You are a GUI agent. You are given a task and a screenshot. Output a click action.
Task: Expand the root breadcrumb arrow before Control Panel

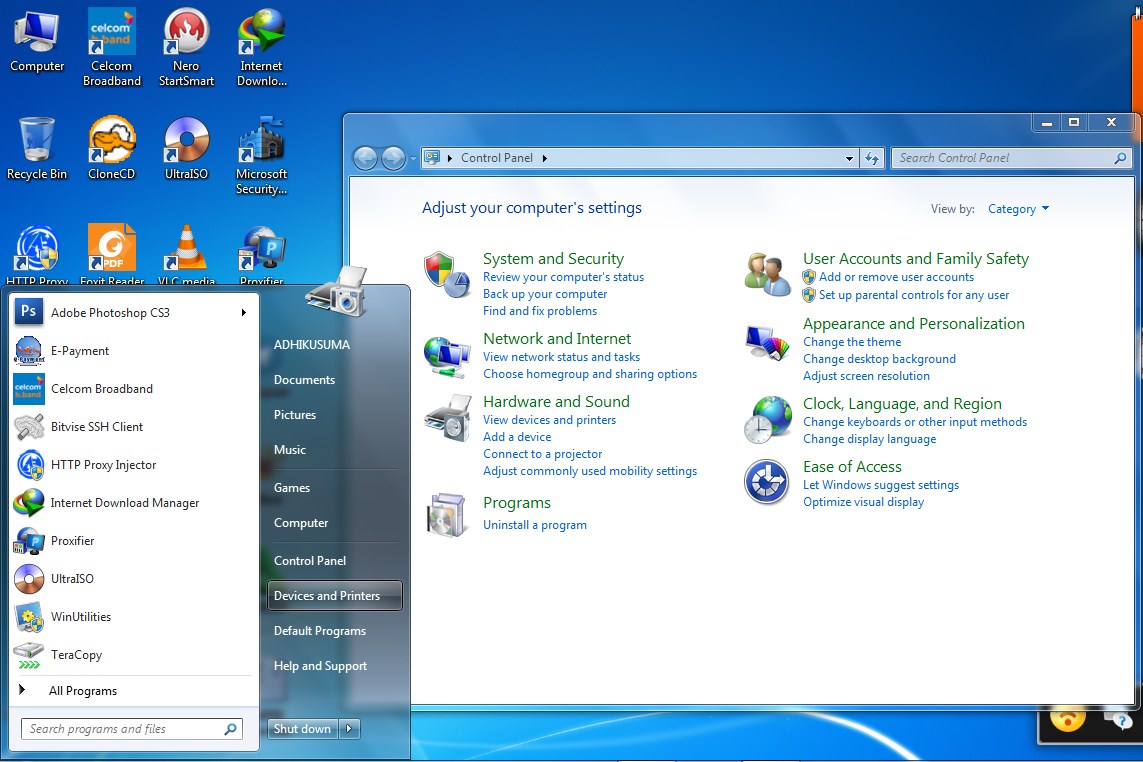[x=450, y=158]
